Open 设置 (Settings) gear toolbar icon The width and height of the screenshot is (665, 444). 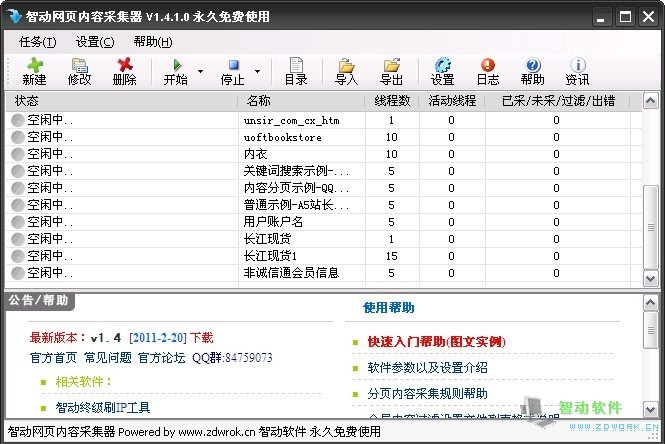click(442, 71)
